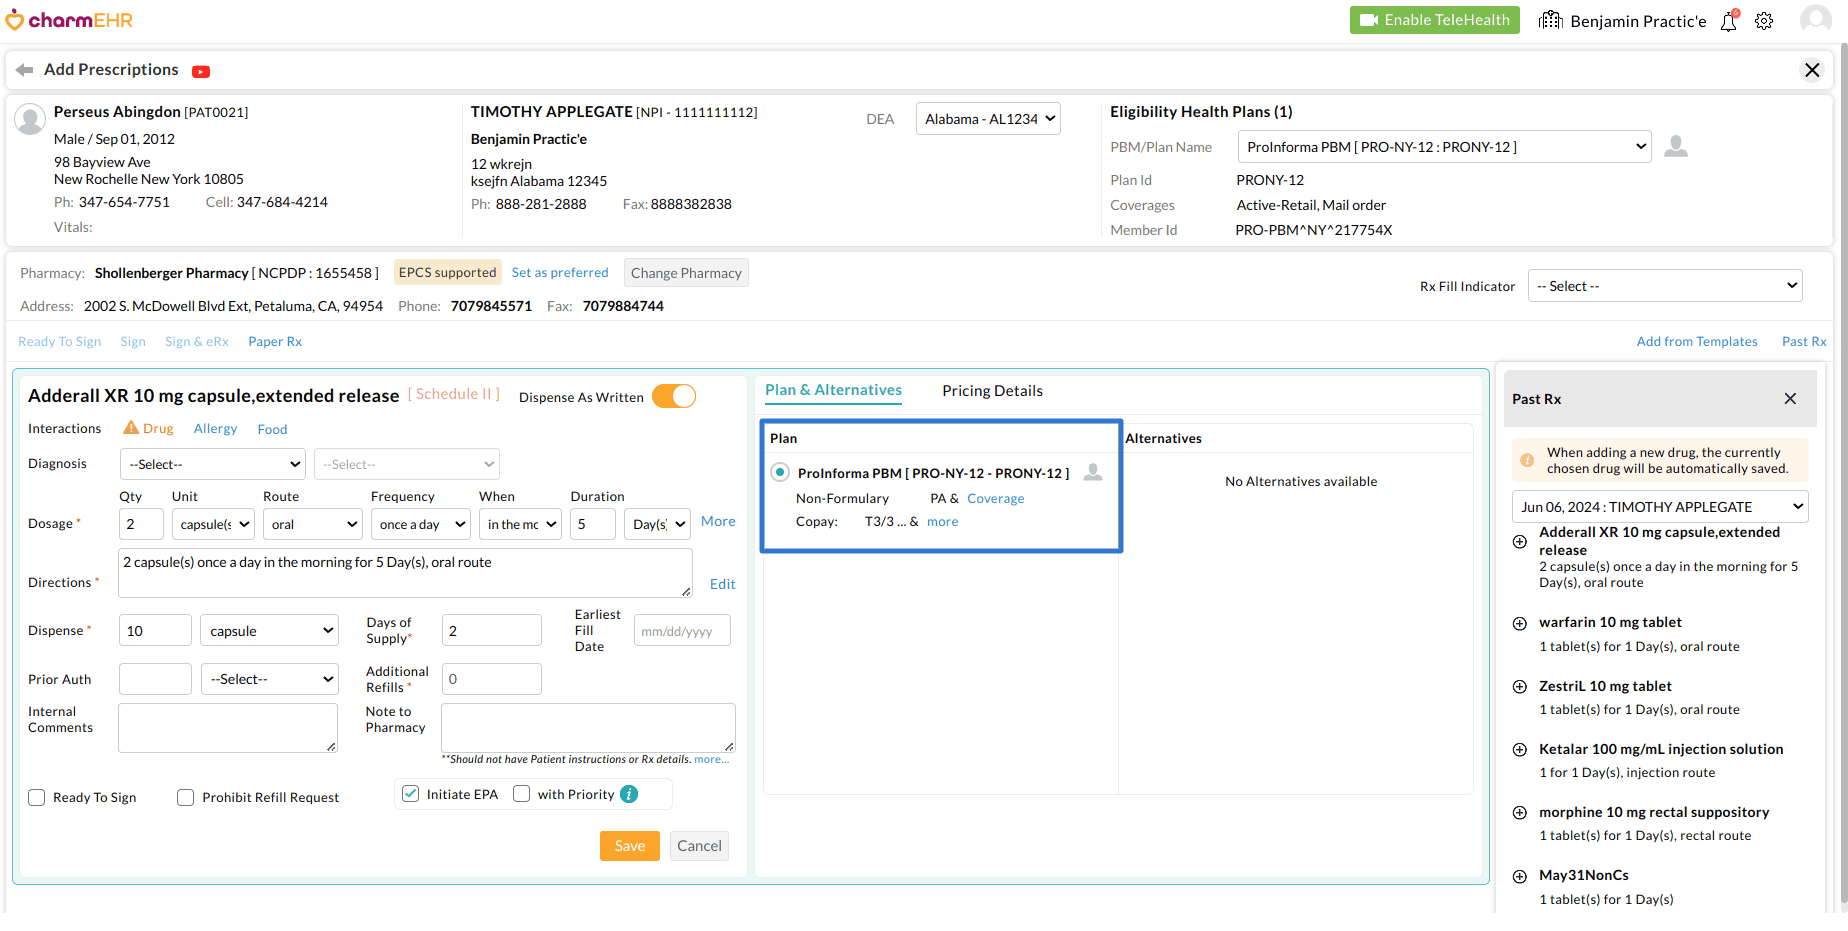Open the DEA Alabama dropdown
The height and width of the screenshot is (931, 1848).
click(988, 119)
